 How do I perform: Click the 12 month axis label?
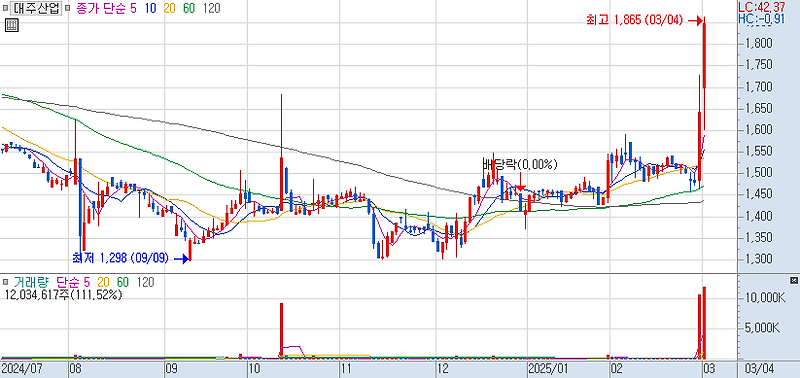443,368
